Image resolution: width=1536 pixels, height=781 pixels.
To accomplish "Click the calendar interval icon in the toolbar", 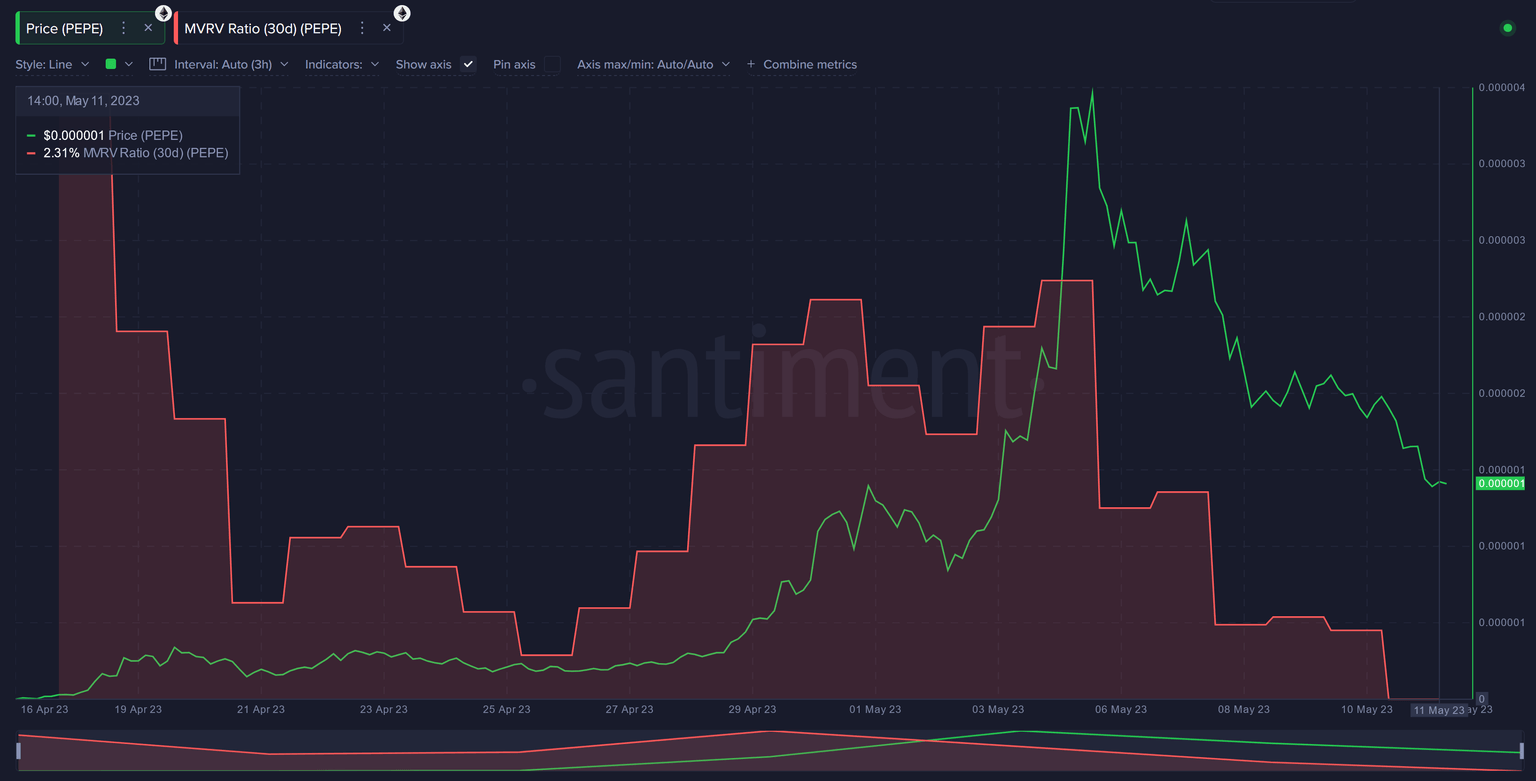I will [157, 63].
